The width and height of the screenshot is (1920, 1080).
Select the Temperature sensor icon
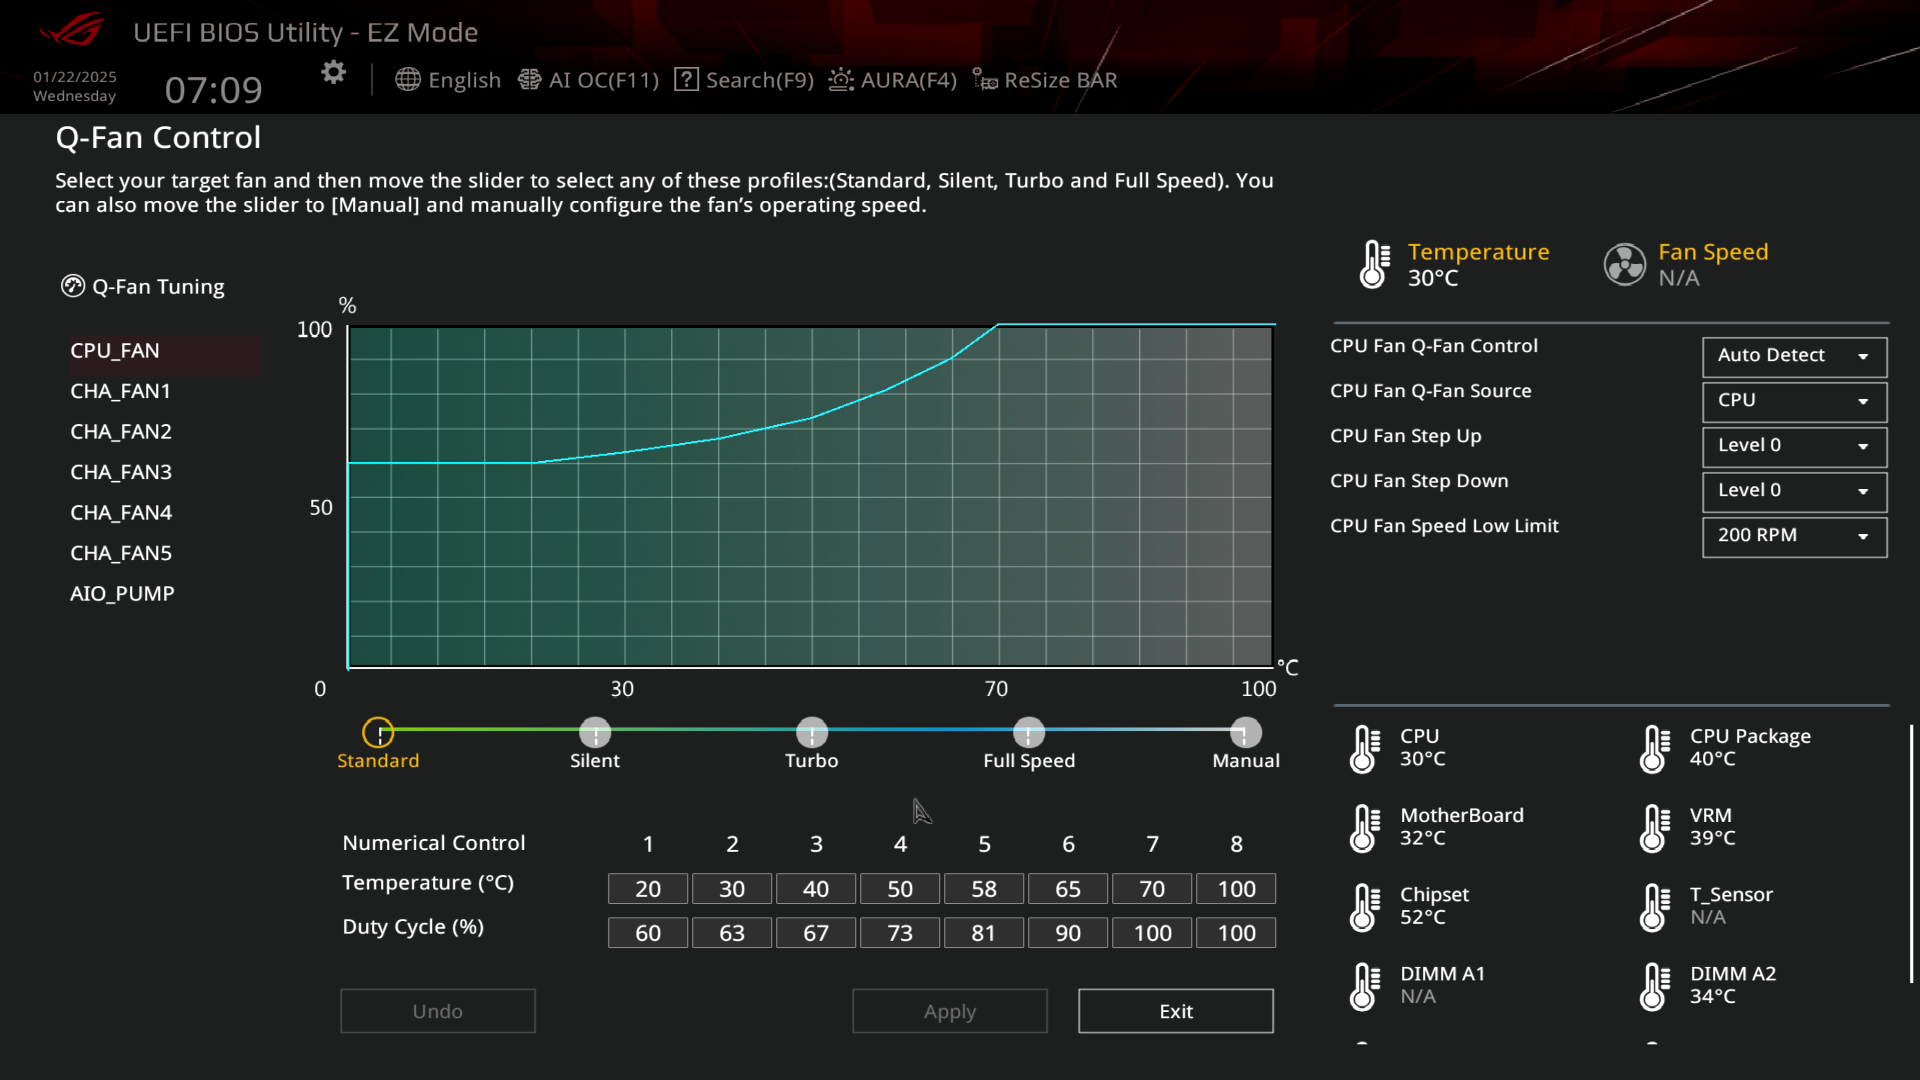point(1371,264)
